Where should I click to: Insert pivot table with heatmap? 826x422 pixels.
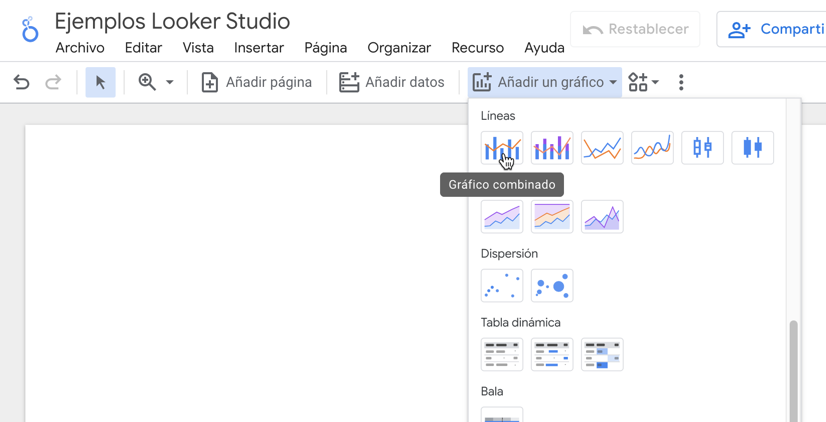602,355
